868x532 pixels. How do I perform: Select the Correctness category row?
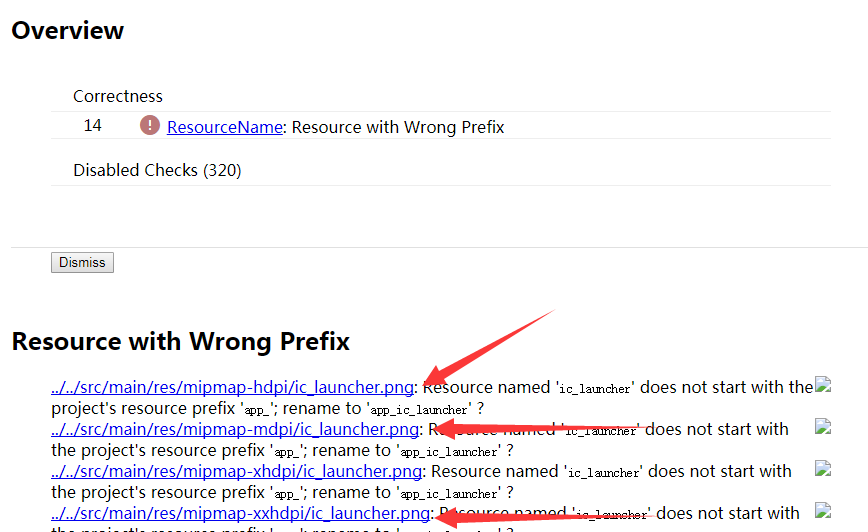441,96
